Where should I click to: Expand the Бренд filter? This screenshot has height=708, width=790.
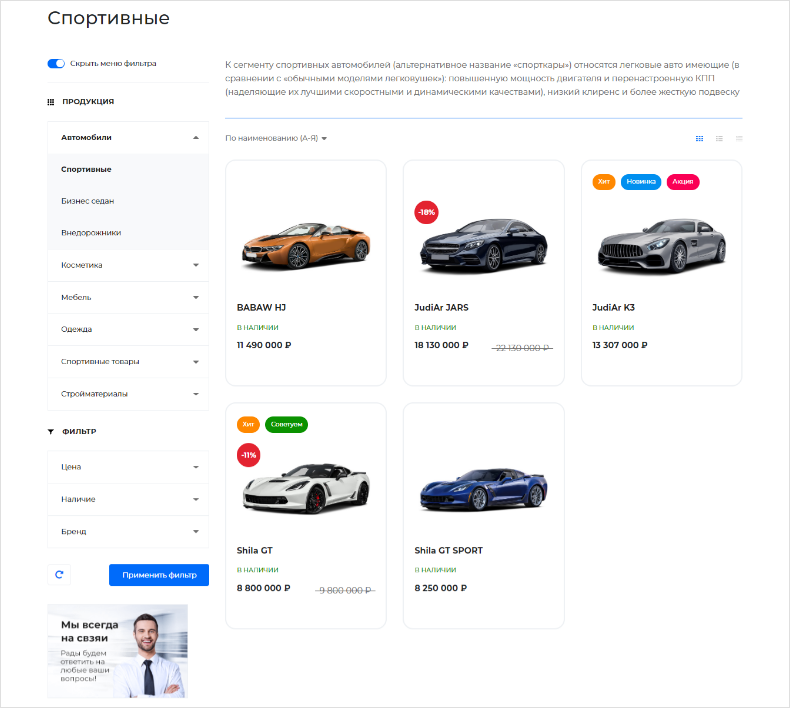coord(196,531)
